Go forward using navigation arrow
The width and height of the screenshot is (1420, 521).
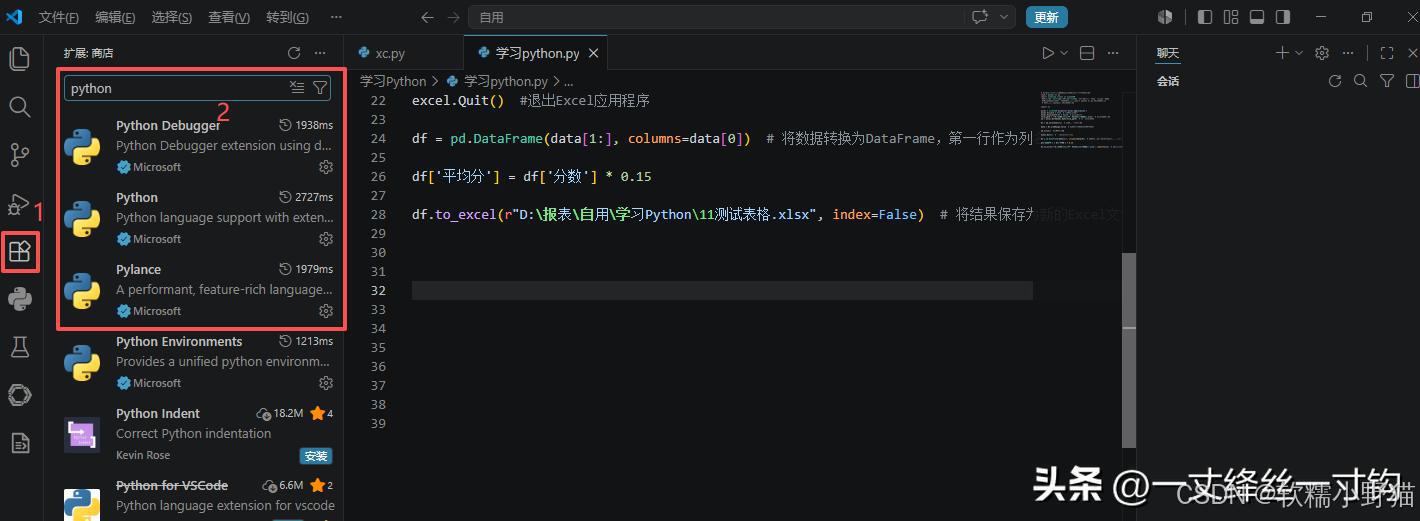(x=453, y=17)
